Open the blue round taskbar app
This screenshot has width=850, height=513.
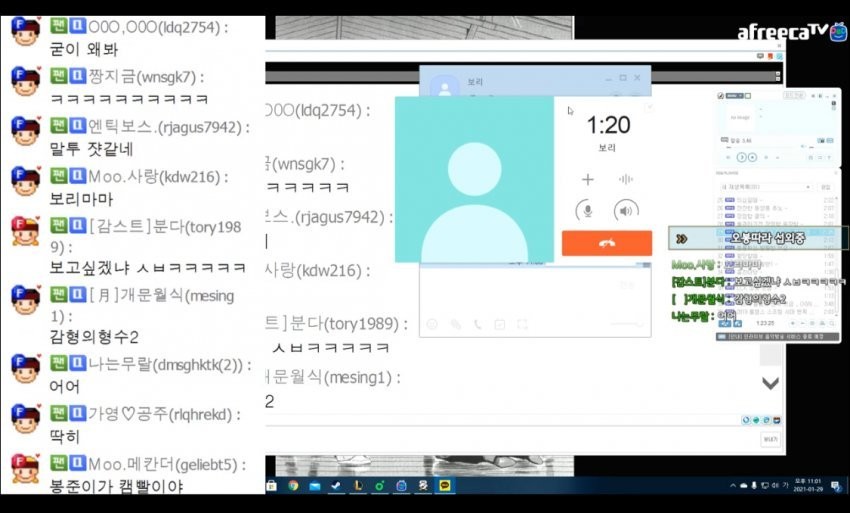pyautogui.click(x=401, y=485)
